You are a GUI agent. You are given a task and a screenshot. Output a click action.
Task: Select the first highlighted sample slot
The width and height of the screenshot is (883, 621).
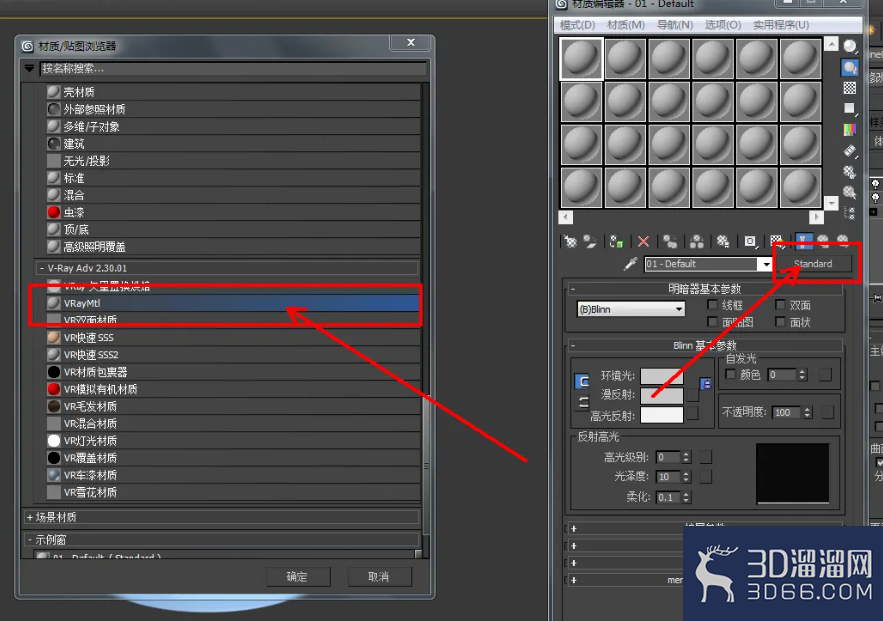click(581, 59)
